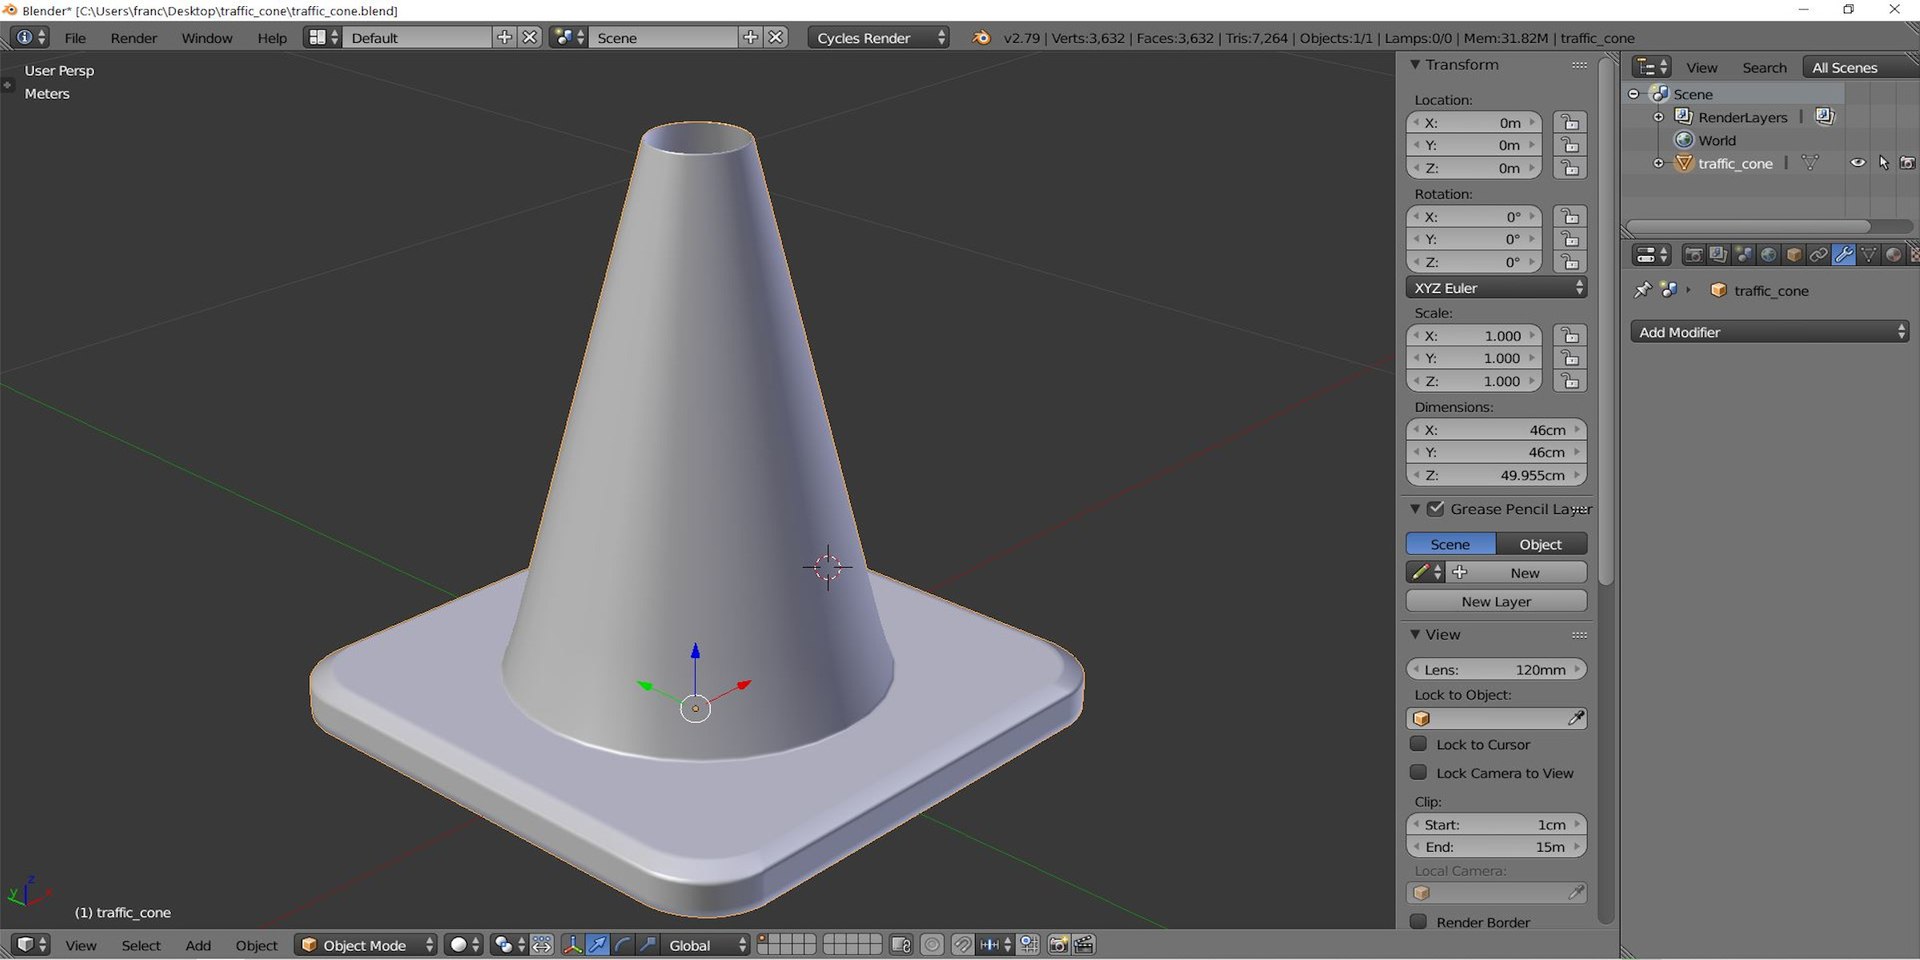The height and width of the screenshot is (960, 1920).
Task: Open the Add Modifier dropdown
Action: coord(1770,332)
